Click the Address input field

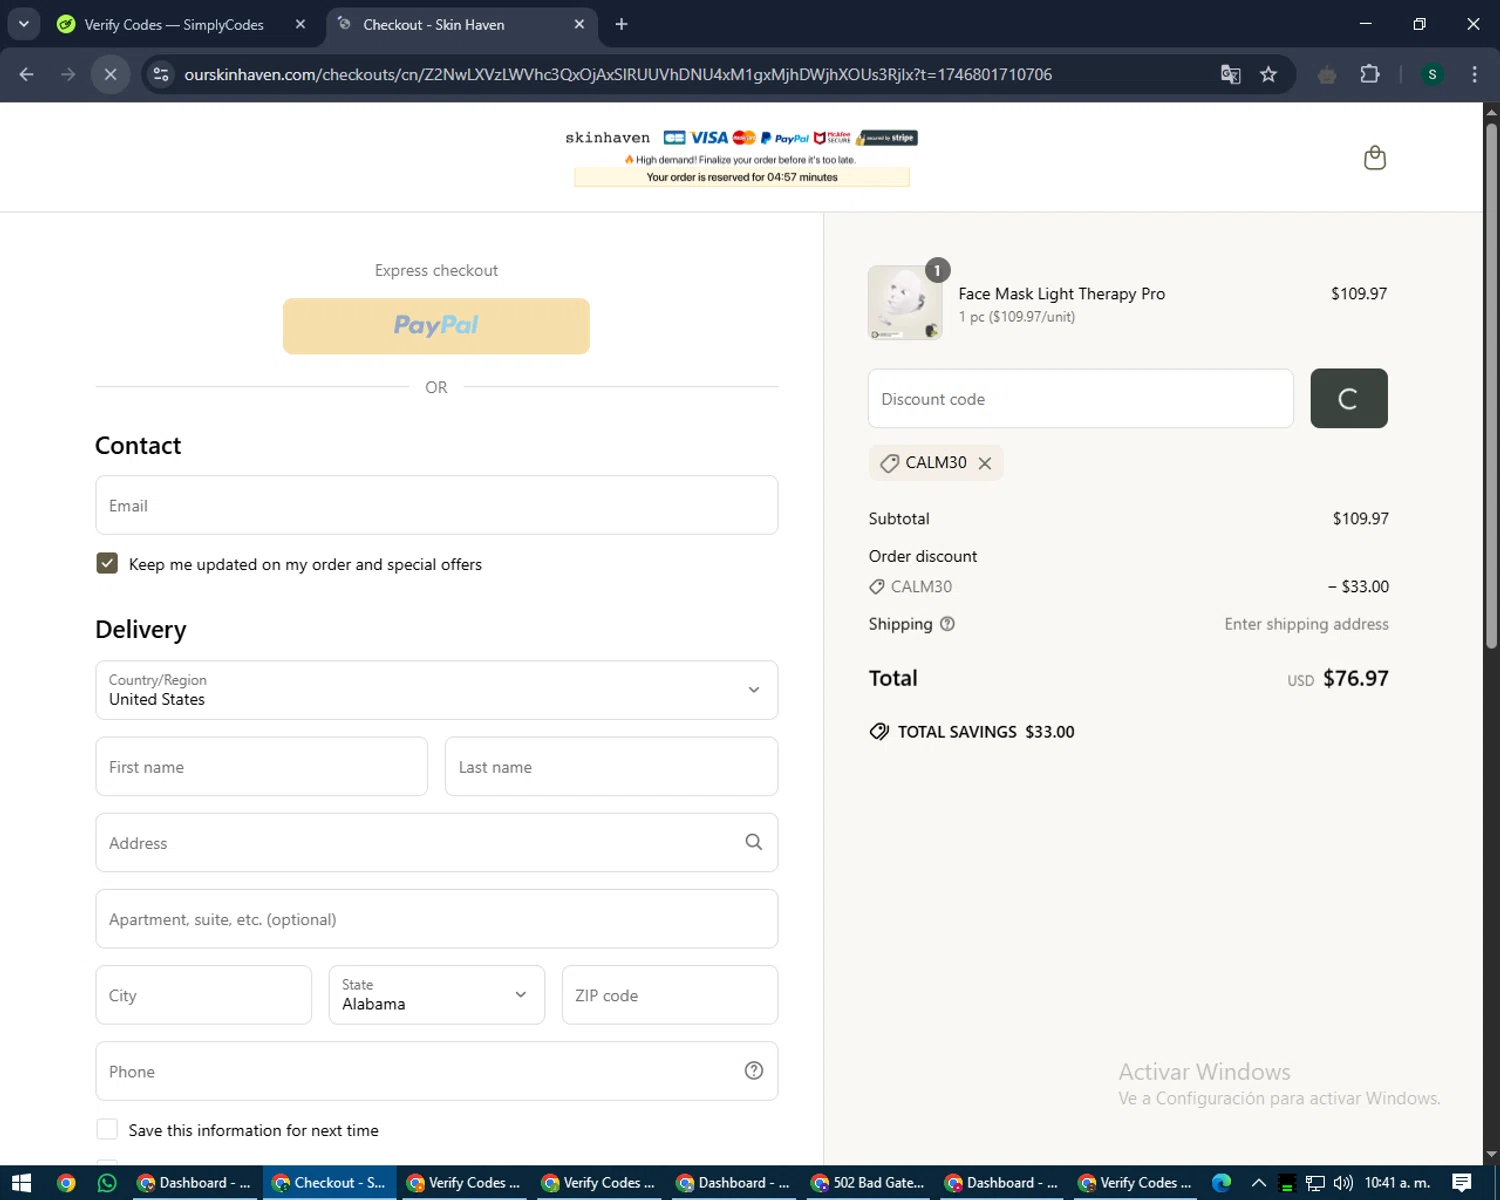[436, 843]
